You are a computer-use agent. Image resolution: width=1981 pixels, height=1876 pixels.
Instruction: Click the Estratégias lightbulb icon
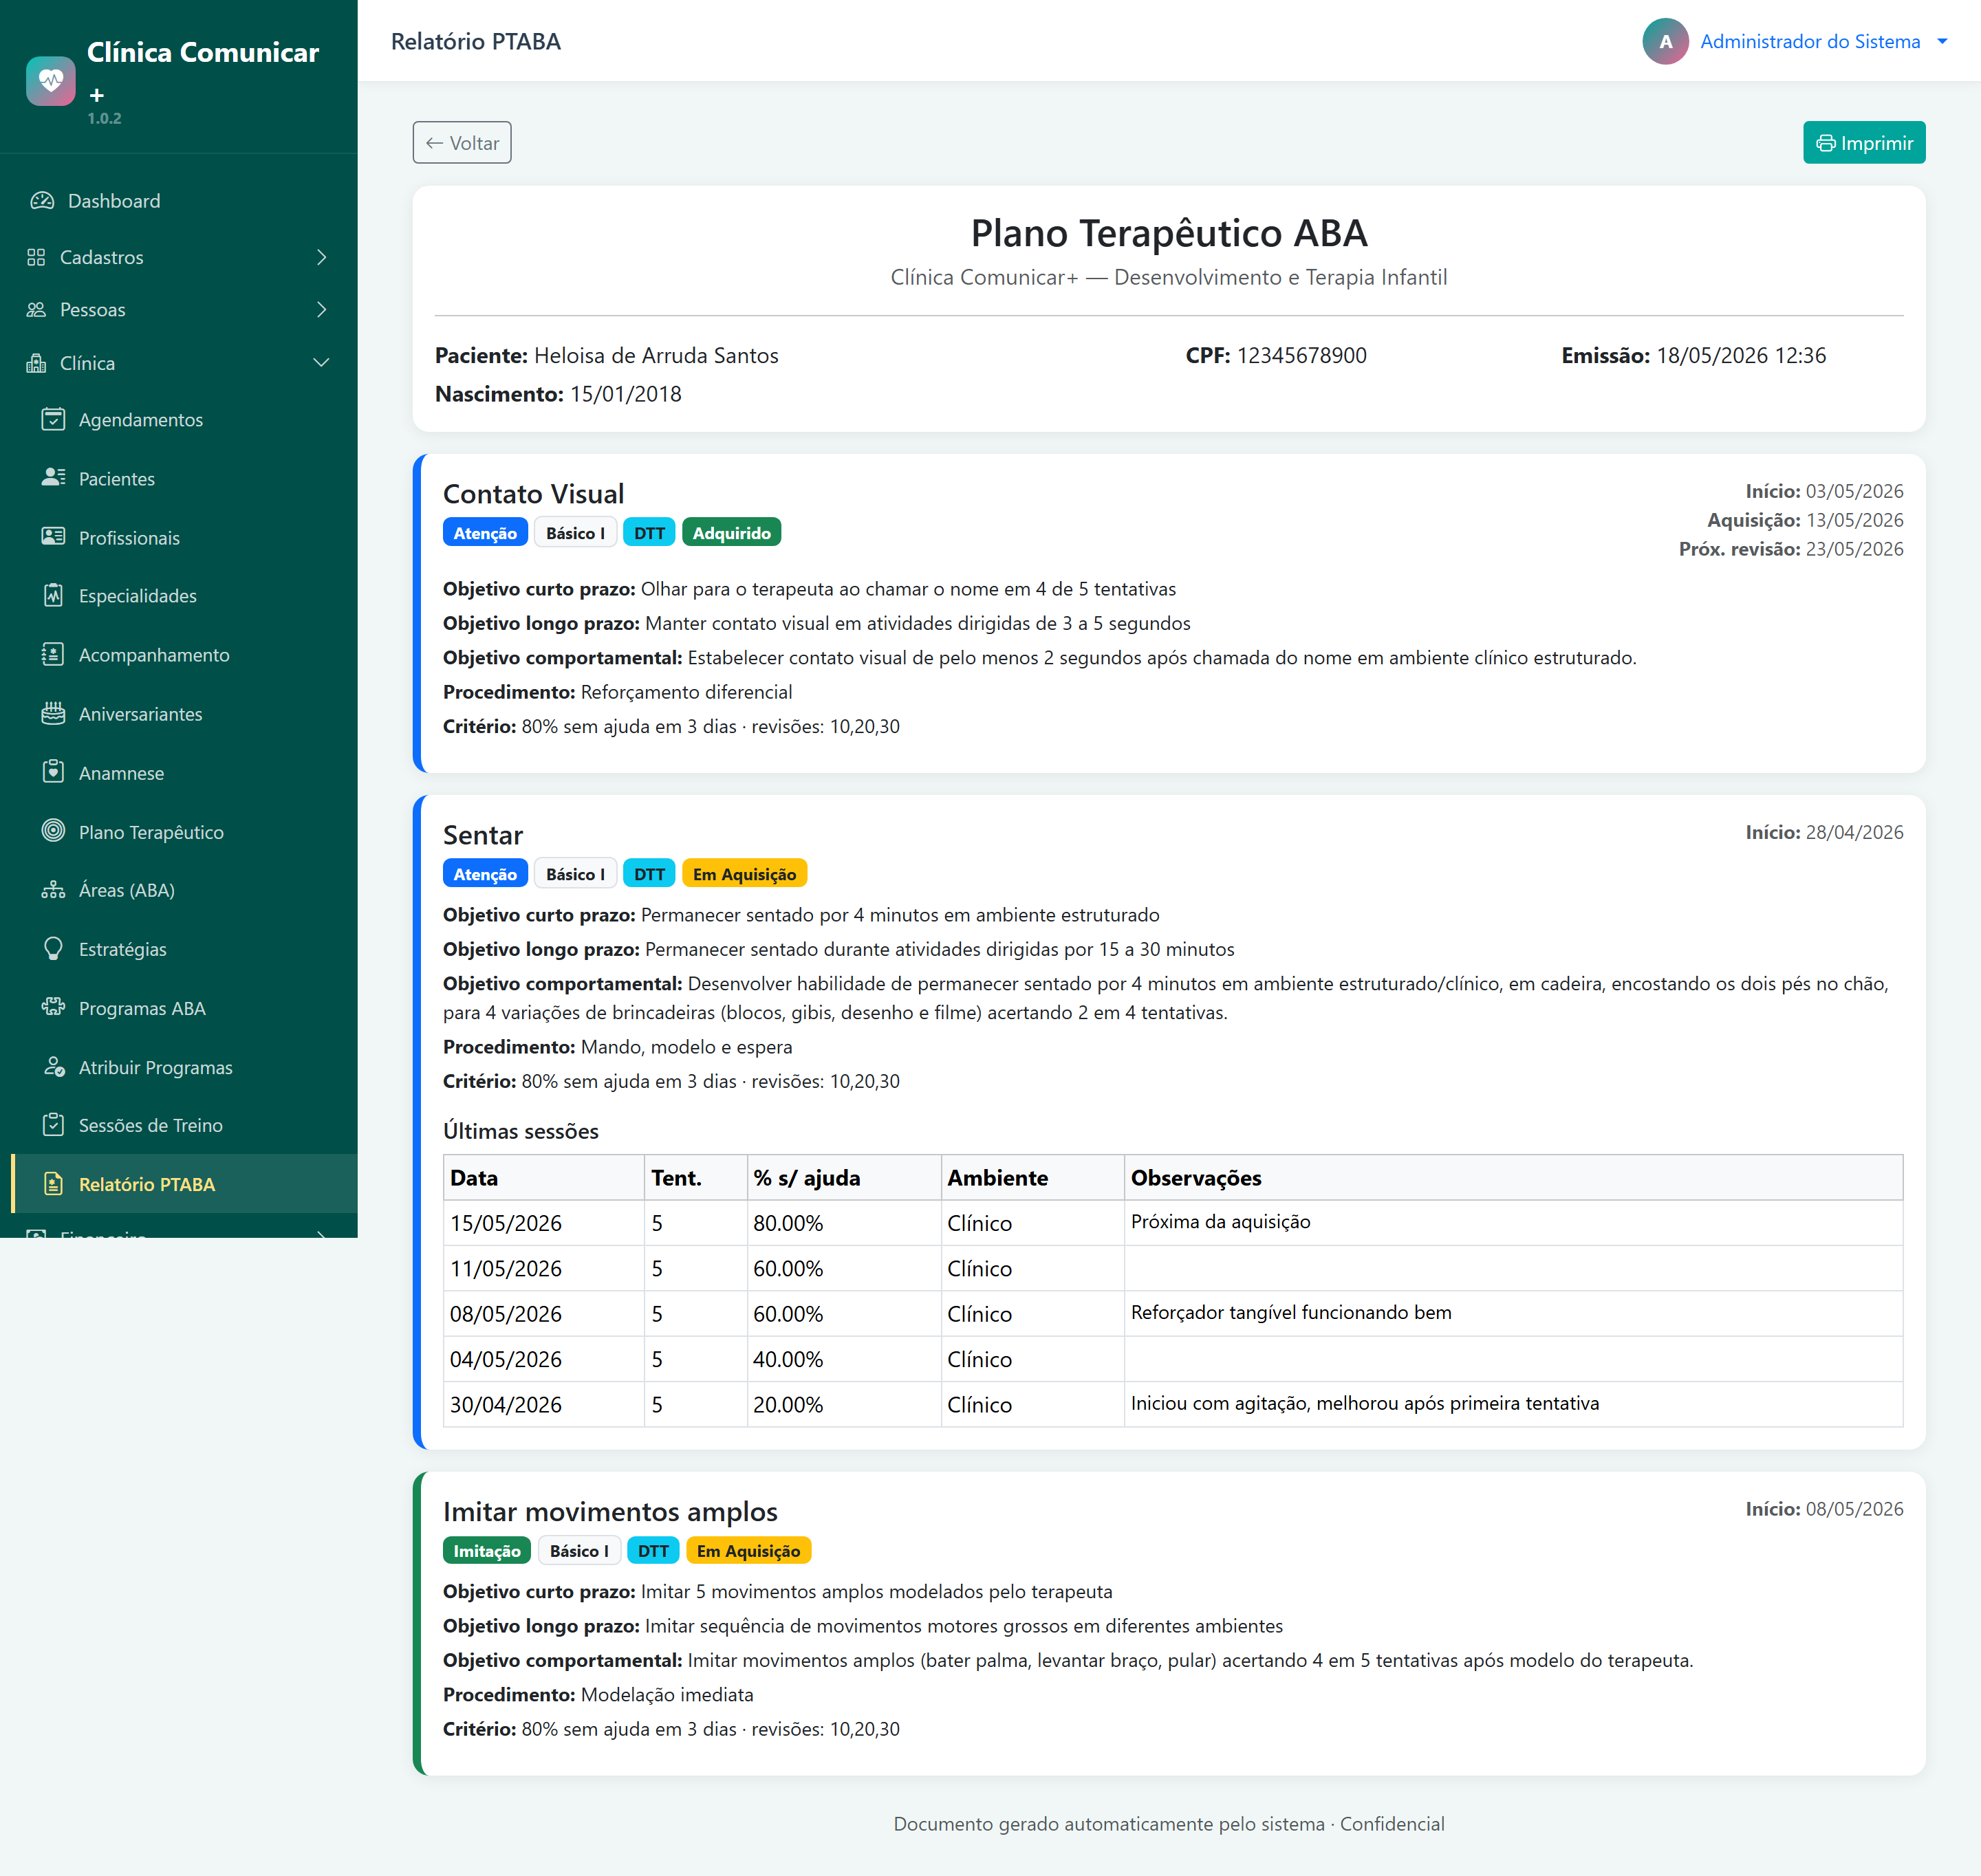(53, 949)
